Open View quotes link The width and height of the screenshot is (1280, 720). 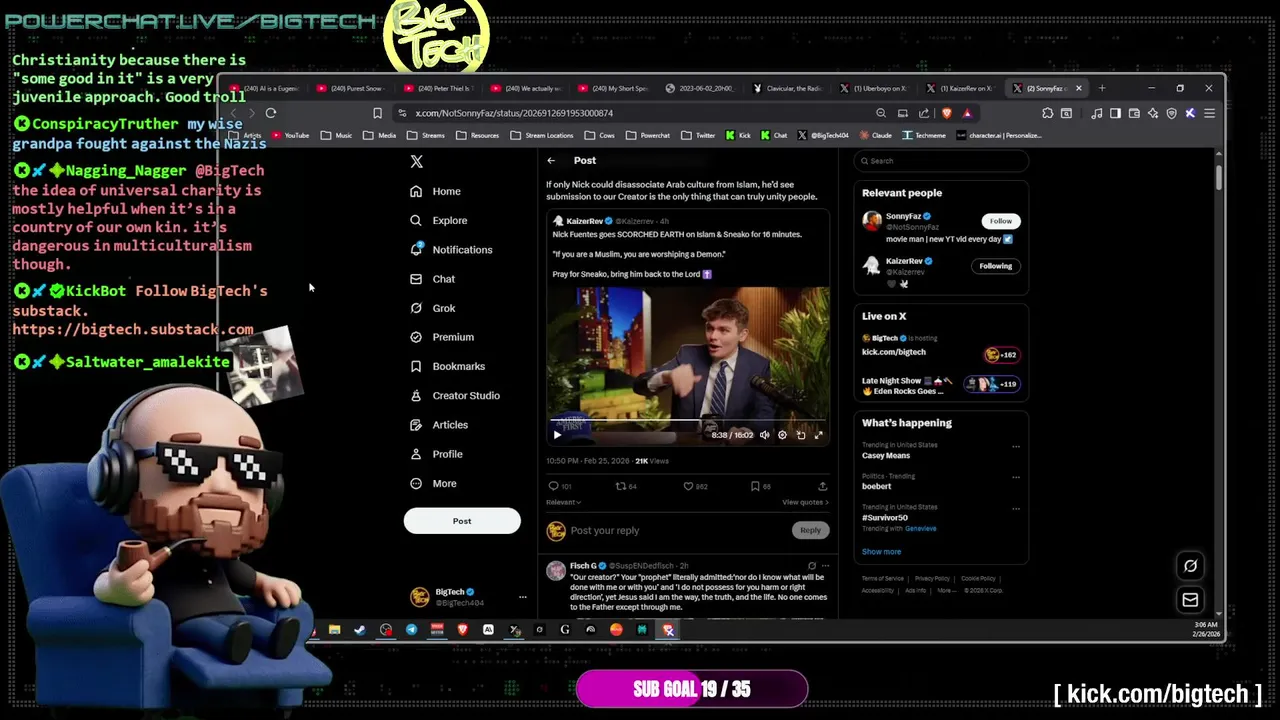805,502
